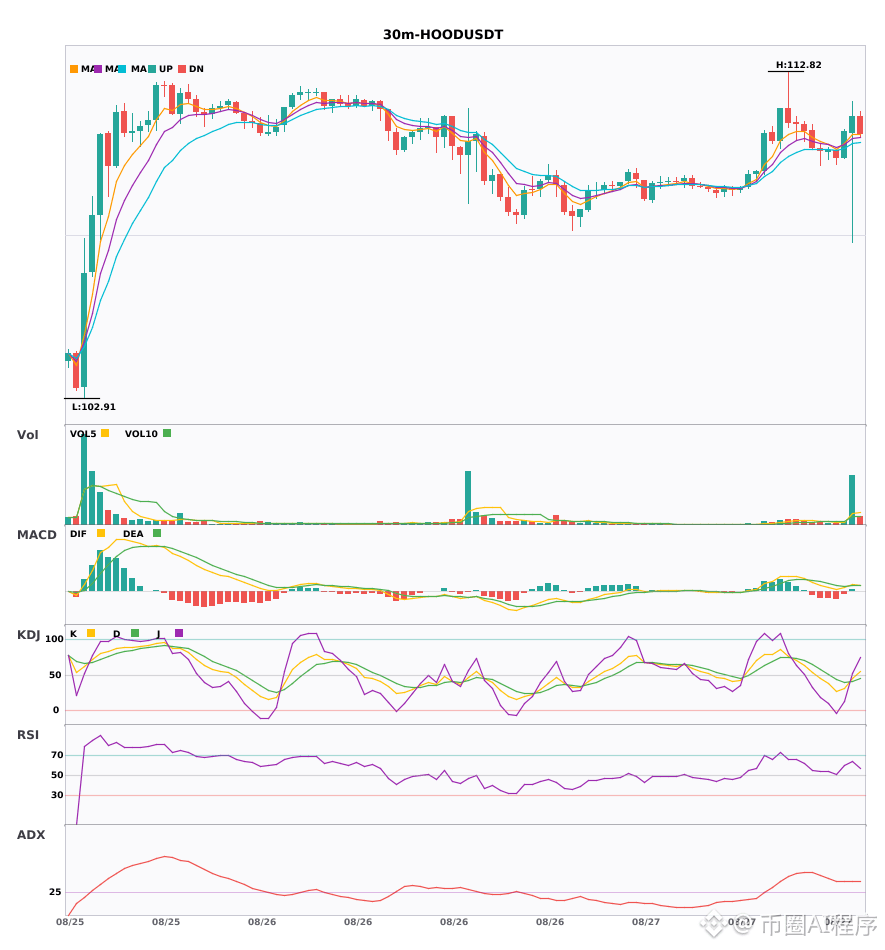The height and width of the screenshot is (950, 885).
Task: Click the RSI axis value 30
Action: click(x=57, y=795)
